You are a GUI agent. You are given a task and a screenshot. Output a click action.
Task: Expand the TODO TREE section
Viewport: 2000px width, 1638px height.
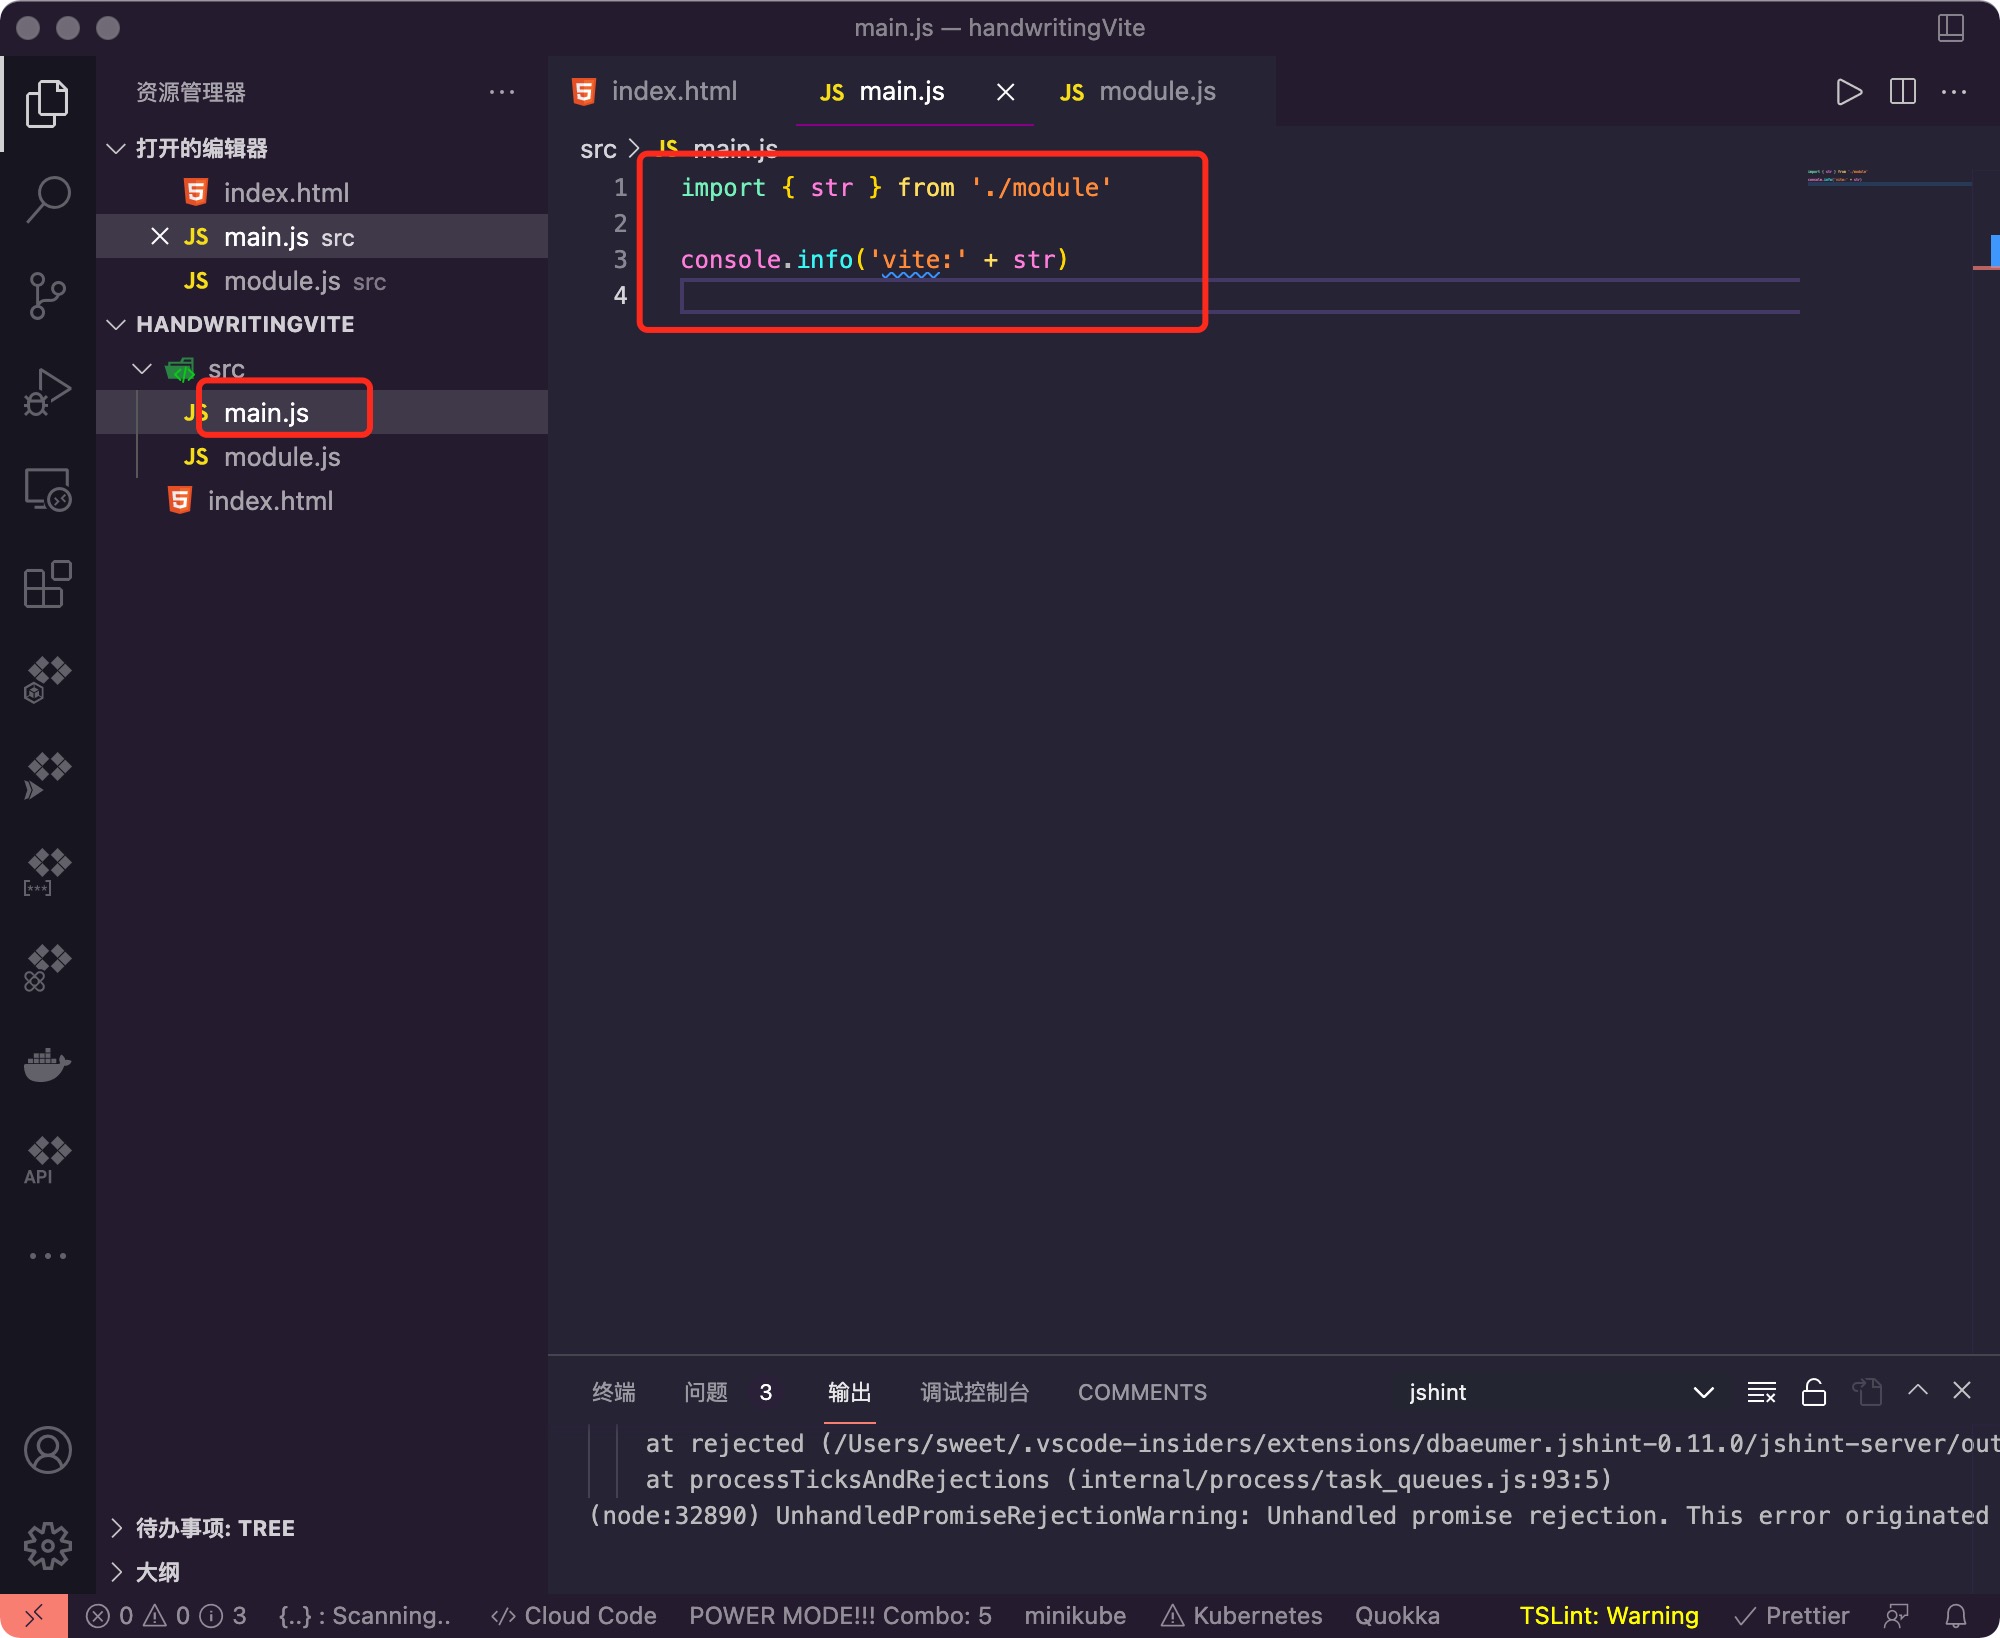click(x=116, y=1528)
